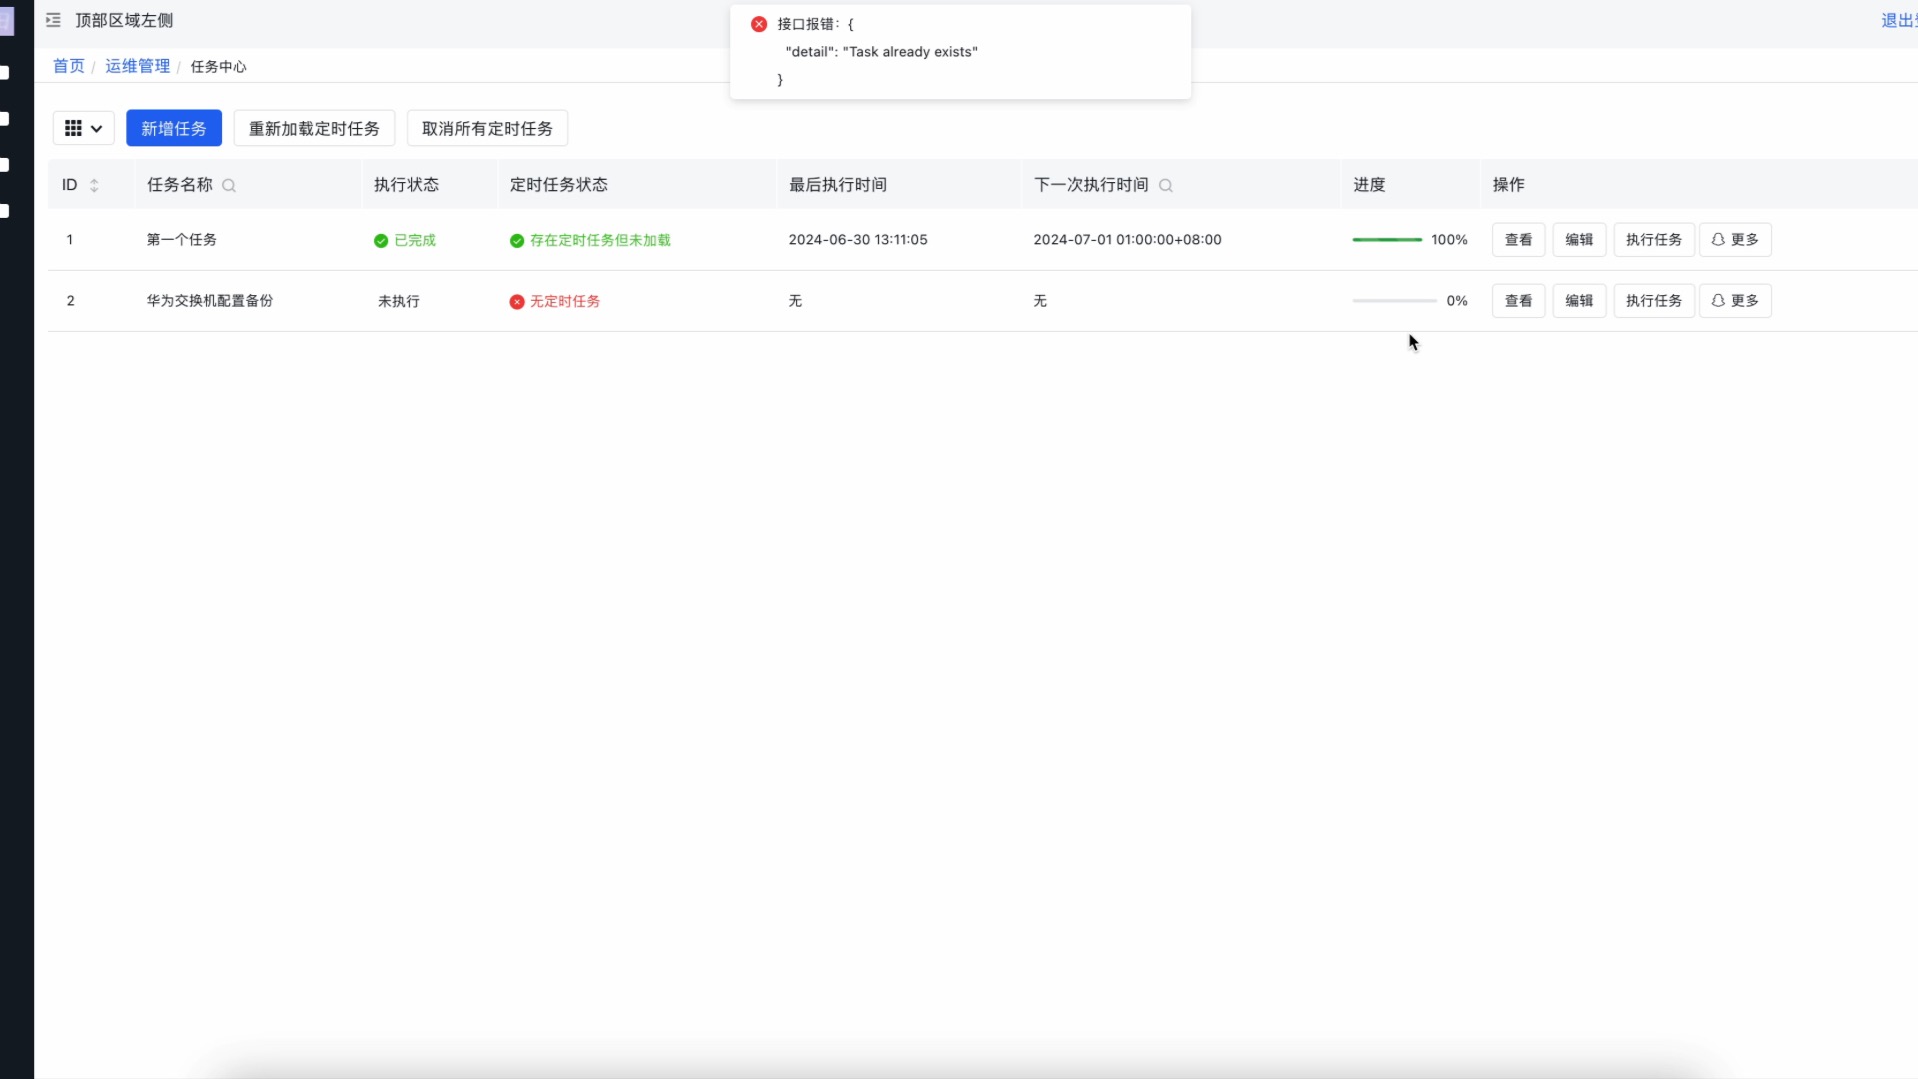The height and width of the screenshot is (1079, 1918).
Task: Click ID cell 2 in second row
Action: pyautogui.click(x=70, y=301)
